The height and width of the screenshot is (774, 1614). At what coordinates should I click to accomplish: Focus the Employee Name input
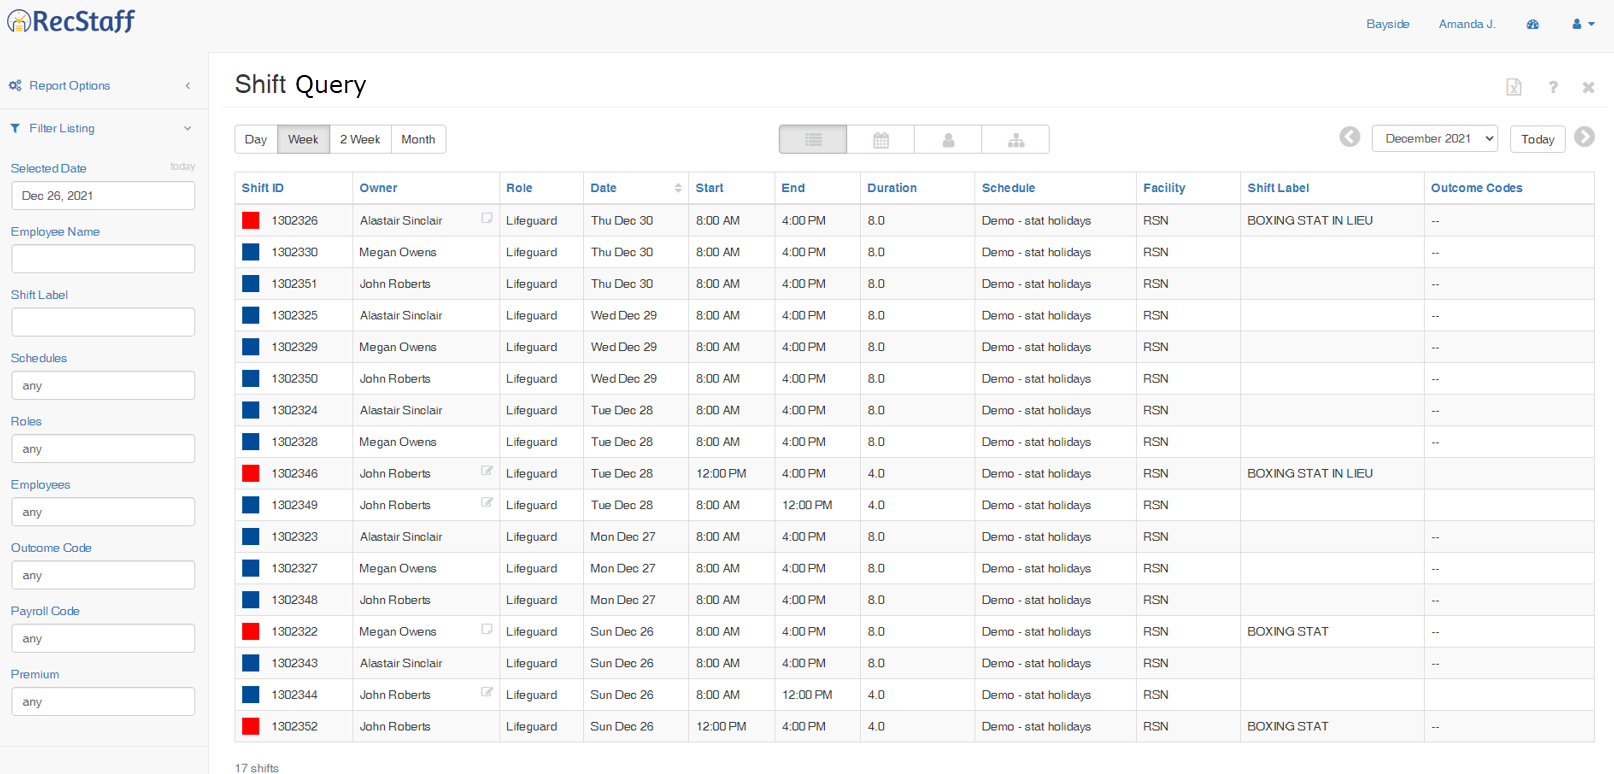click(x=103, y=259)
